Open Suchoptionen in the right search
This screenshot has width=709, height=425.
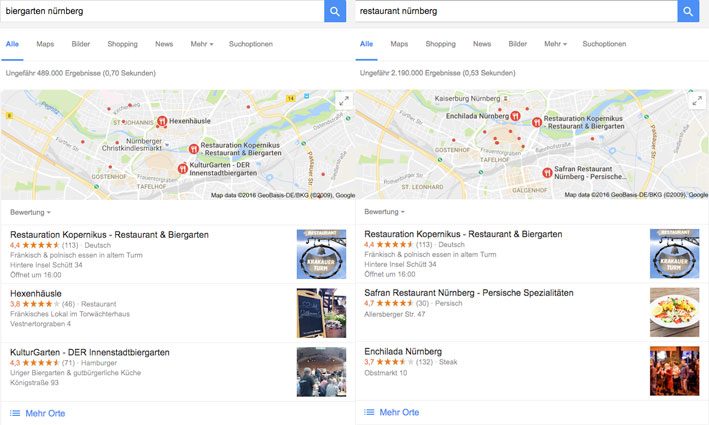(x=604, y=44)
